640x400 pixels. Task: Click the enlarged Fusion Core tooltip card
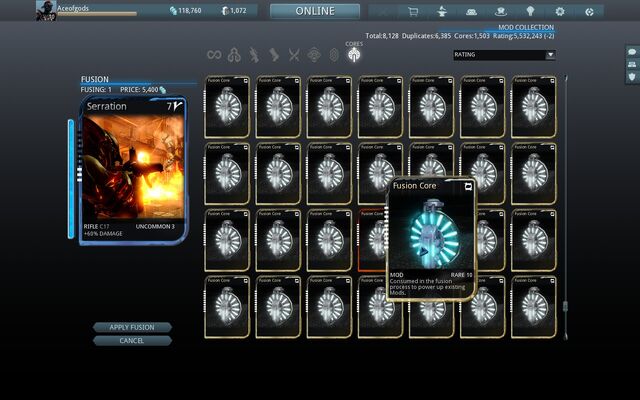(431, 239)
